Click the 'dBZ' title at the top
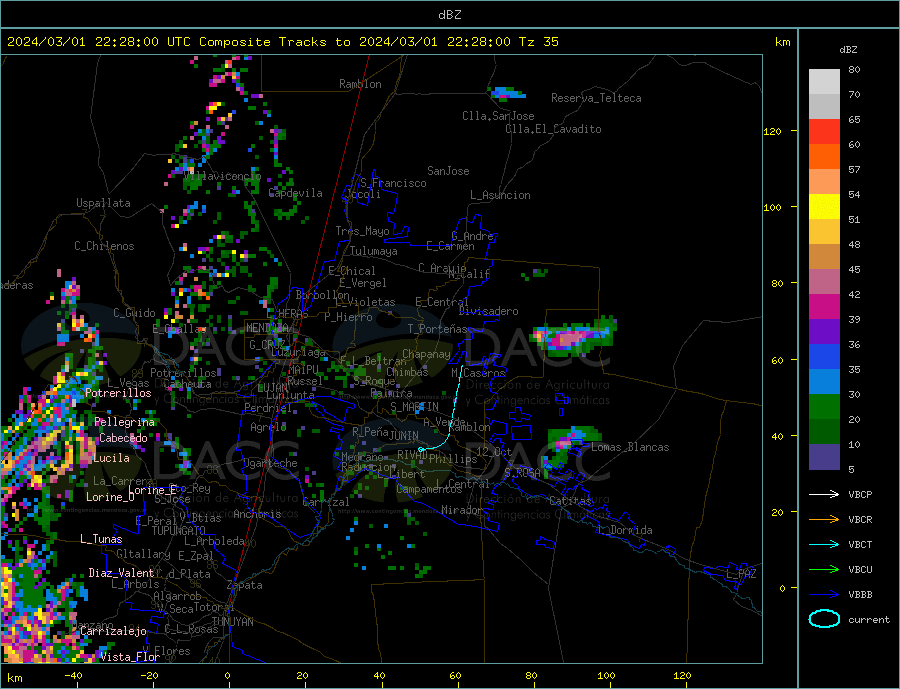The image size is (900, 689). pos(449,15)
